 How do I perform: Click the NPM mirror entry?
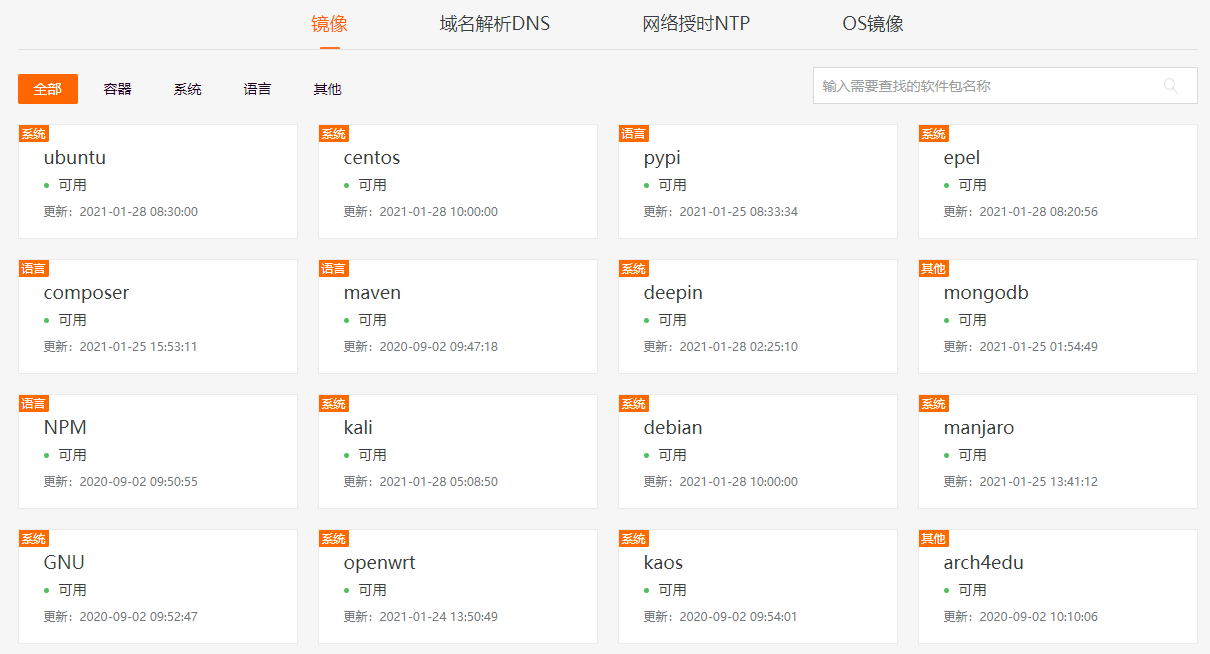pyautogui.click(x=157, y=450)
